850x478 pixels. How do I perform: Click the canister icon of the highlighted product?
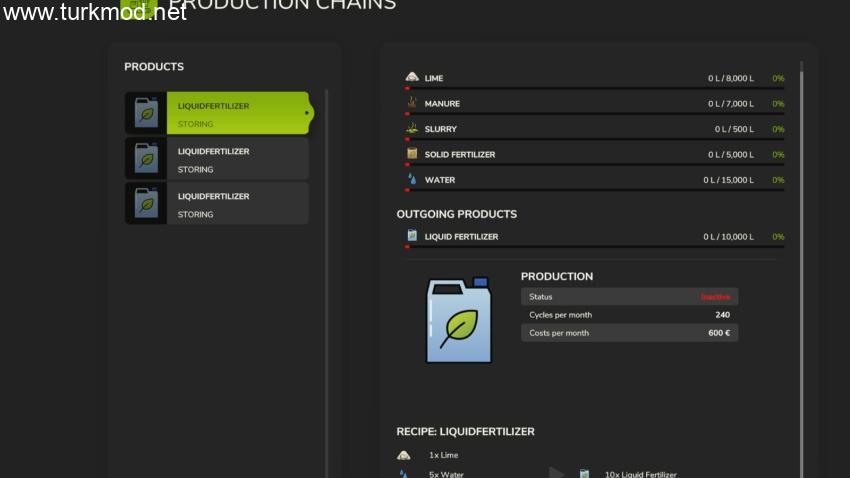pos(146,113)
